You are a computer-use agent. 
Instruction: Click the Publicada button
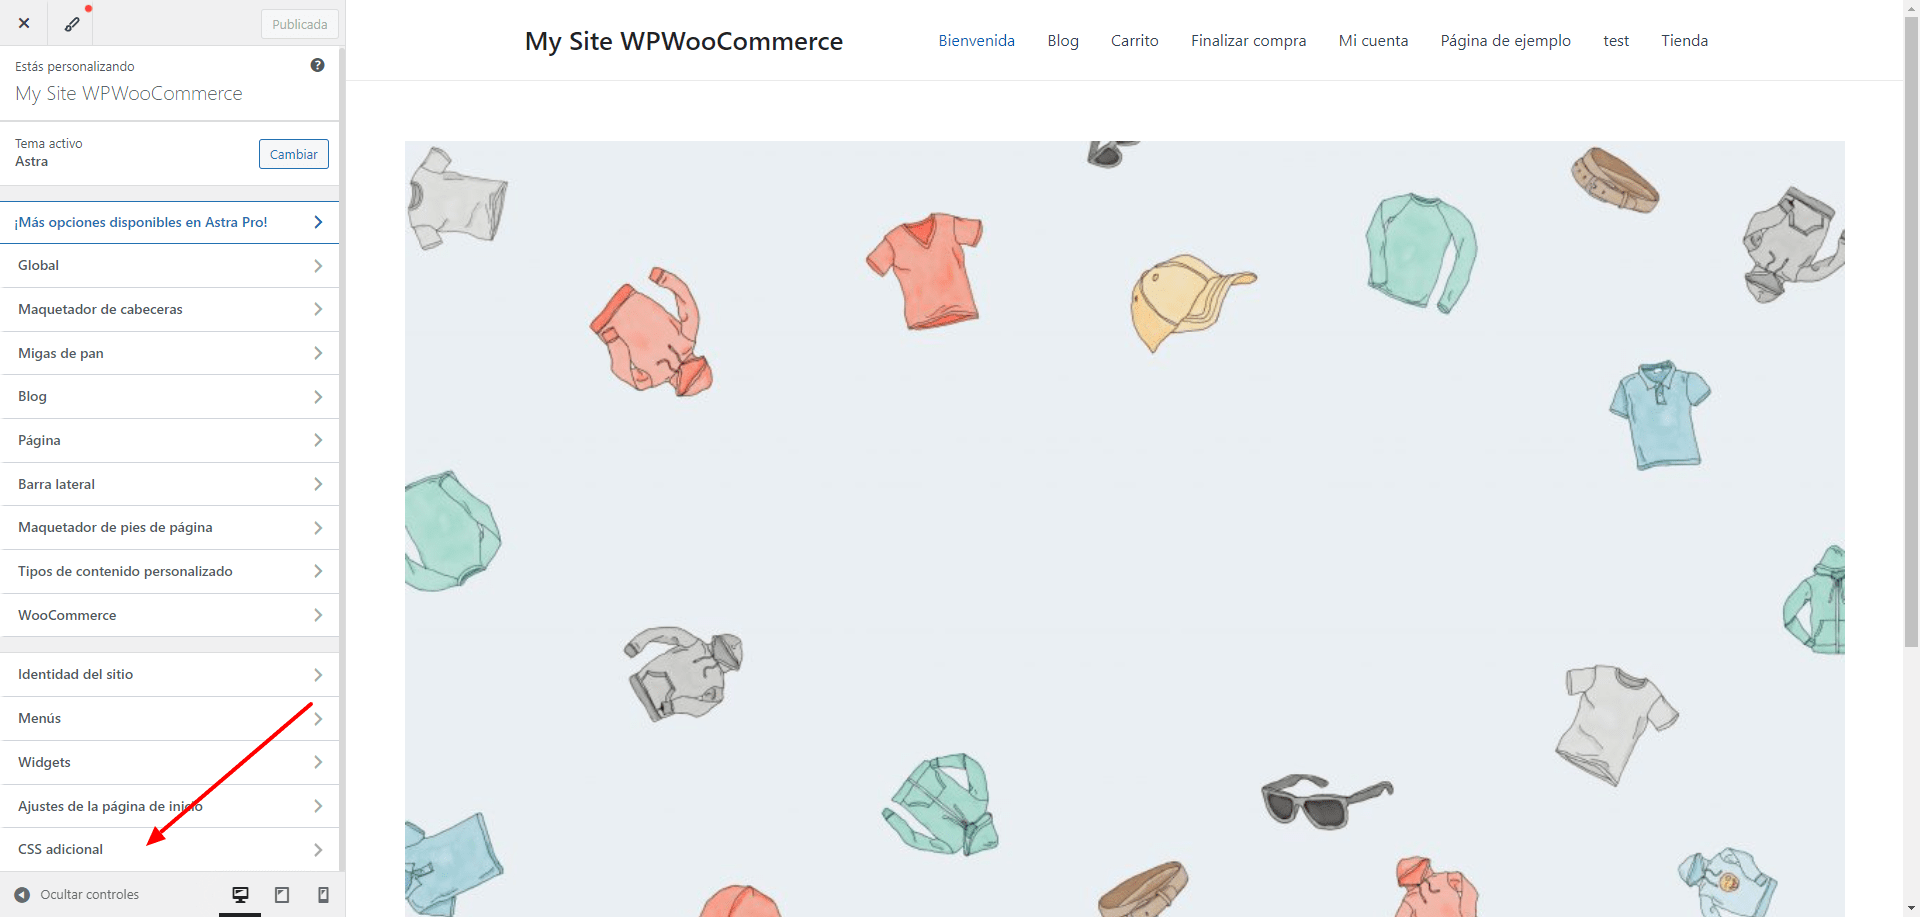pos(299,24)
